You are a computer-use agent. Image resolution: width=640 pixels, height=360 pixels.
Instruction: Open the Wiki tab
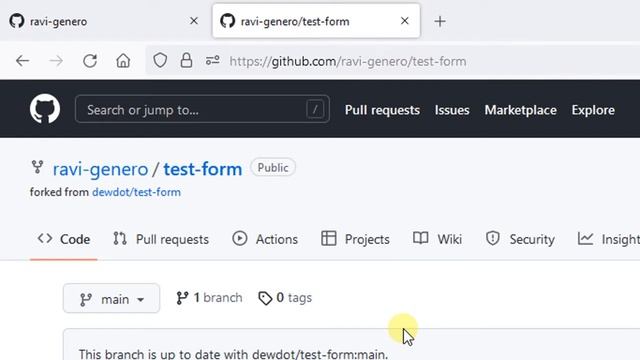[437, 239]
